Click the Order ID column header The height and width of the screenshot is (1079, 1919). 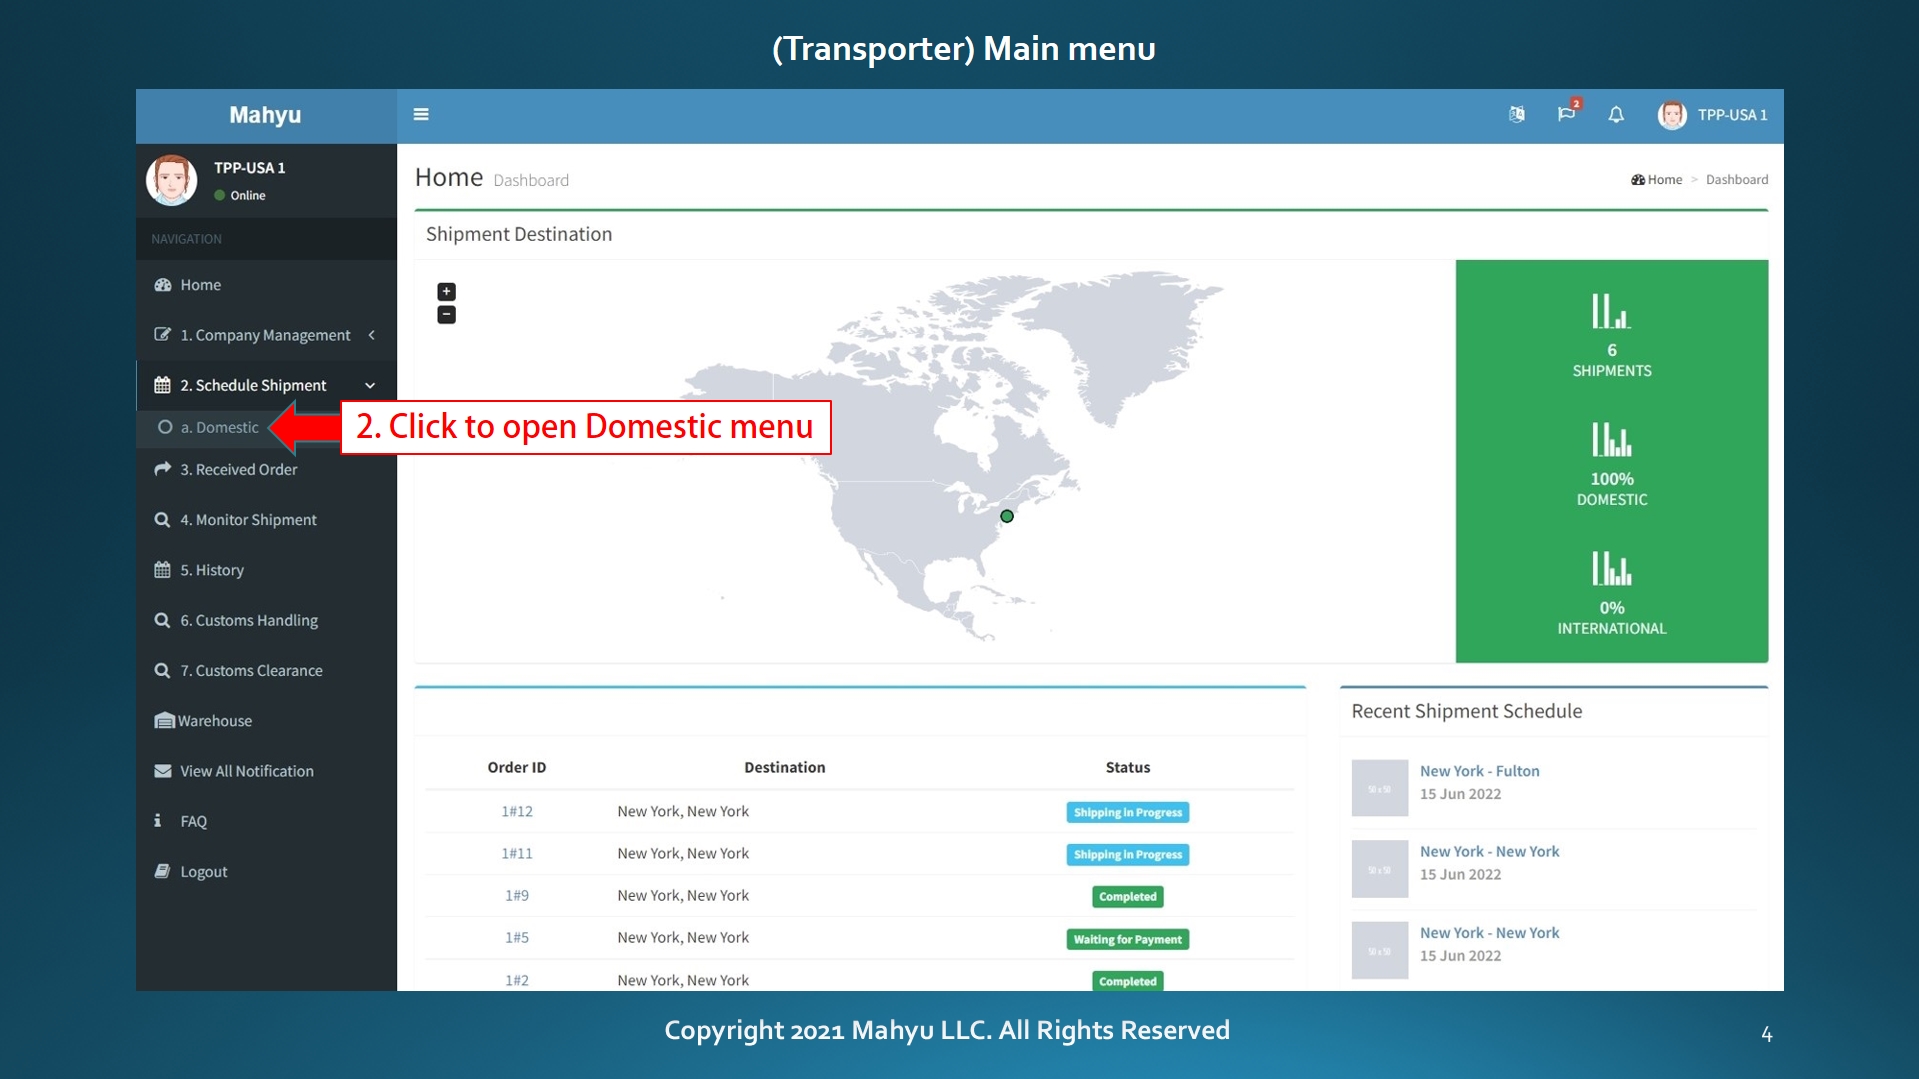[x=516, y=767]
